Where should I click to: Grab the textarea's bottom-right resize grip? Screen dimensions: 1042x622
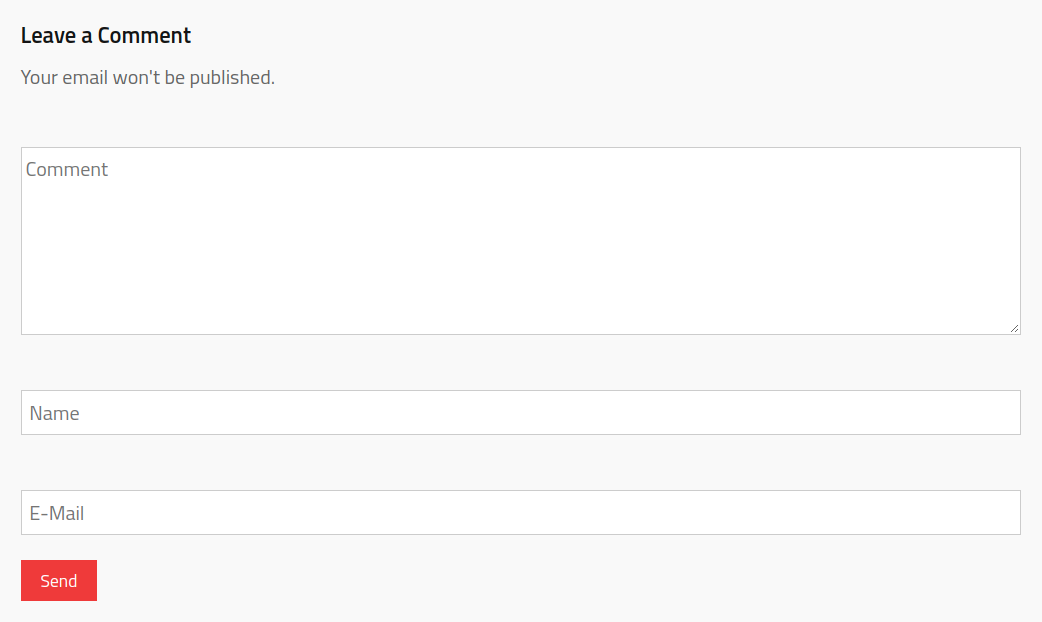click(x=1014, y=328)
